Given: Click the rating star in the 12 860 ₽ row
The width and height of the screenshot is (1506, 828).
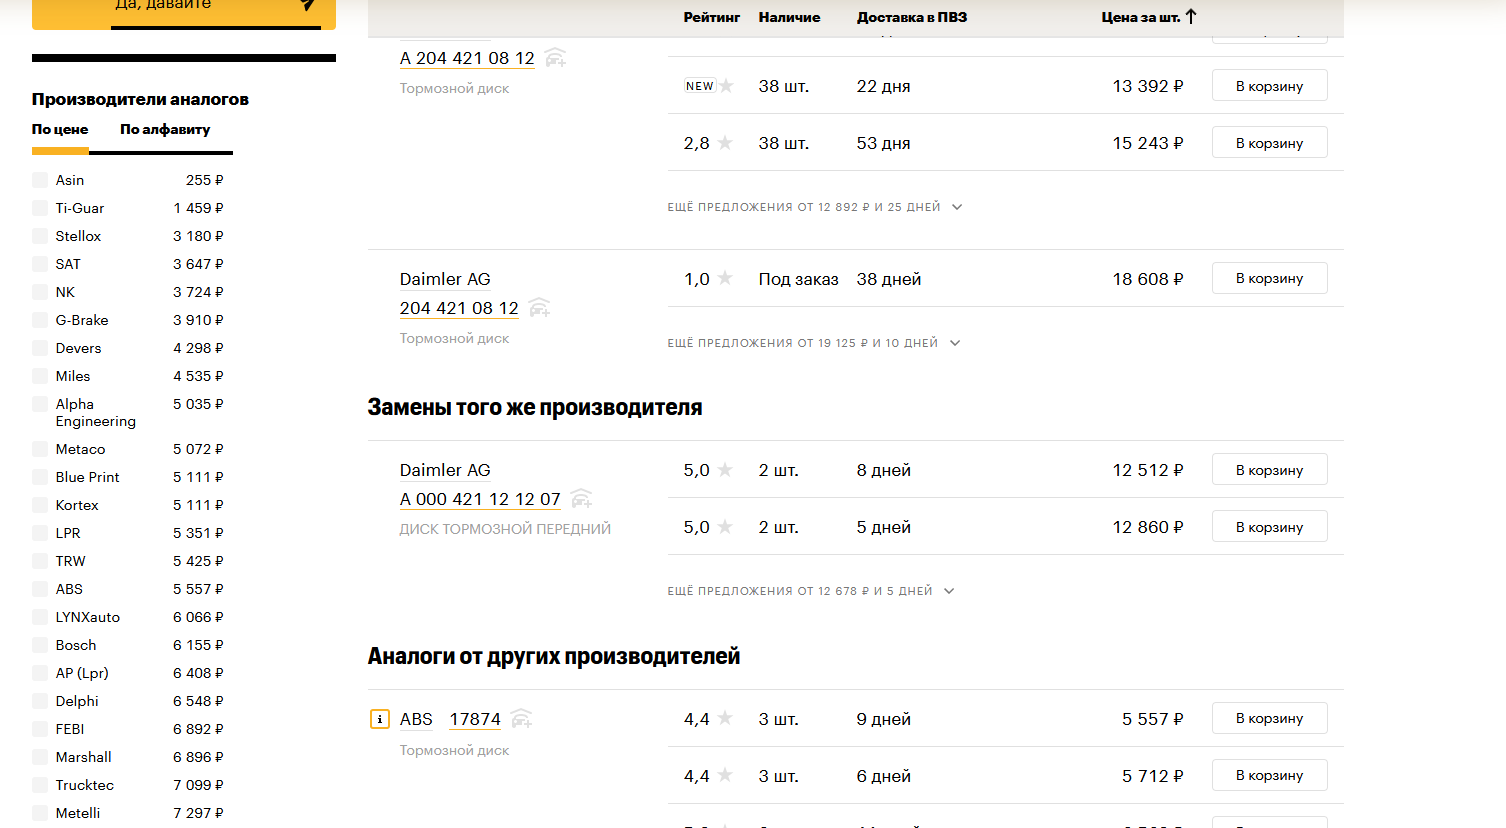Looking at the screenshot, I should coord(725,527).
